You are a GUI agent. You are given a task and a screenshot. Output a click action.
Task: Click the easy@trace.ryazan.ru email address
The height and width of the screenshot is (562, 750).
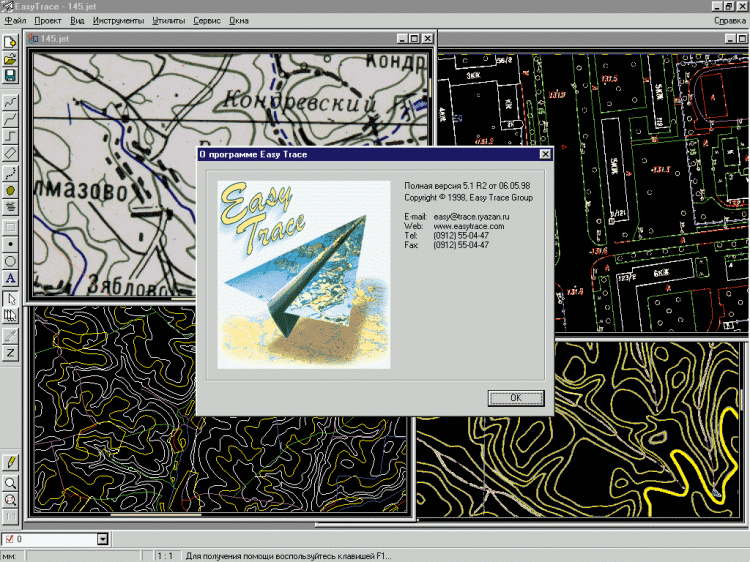pos(471,217)
